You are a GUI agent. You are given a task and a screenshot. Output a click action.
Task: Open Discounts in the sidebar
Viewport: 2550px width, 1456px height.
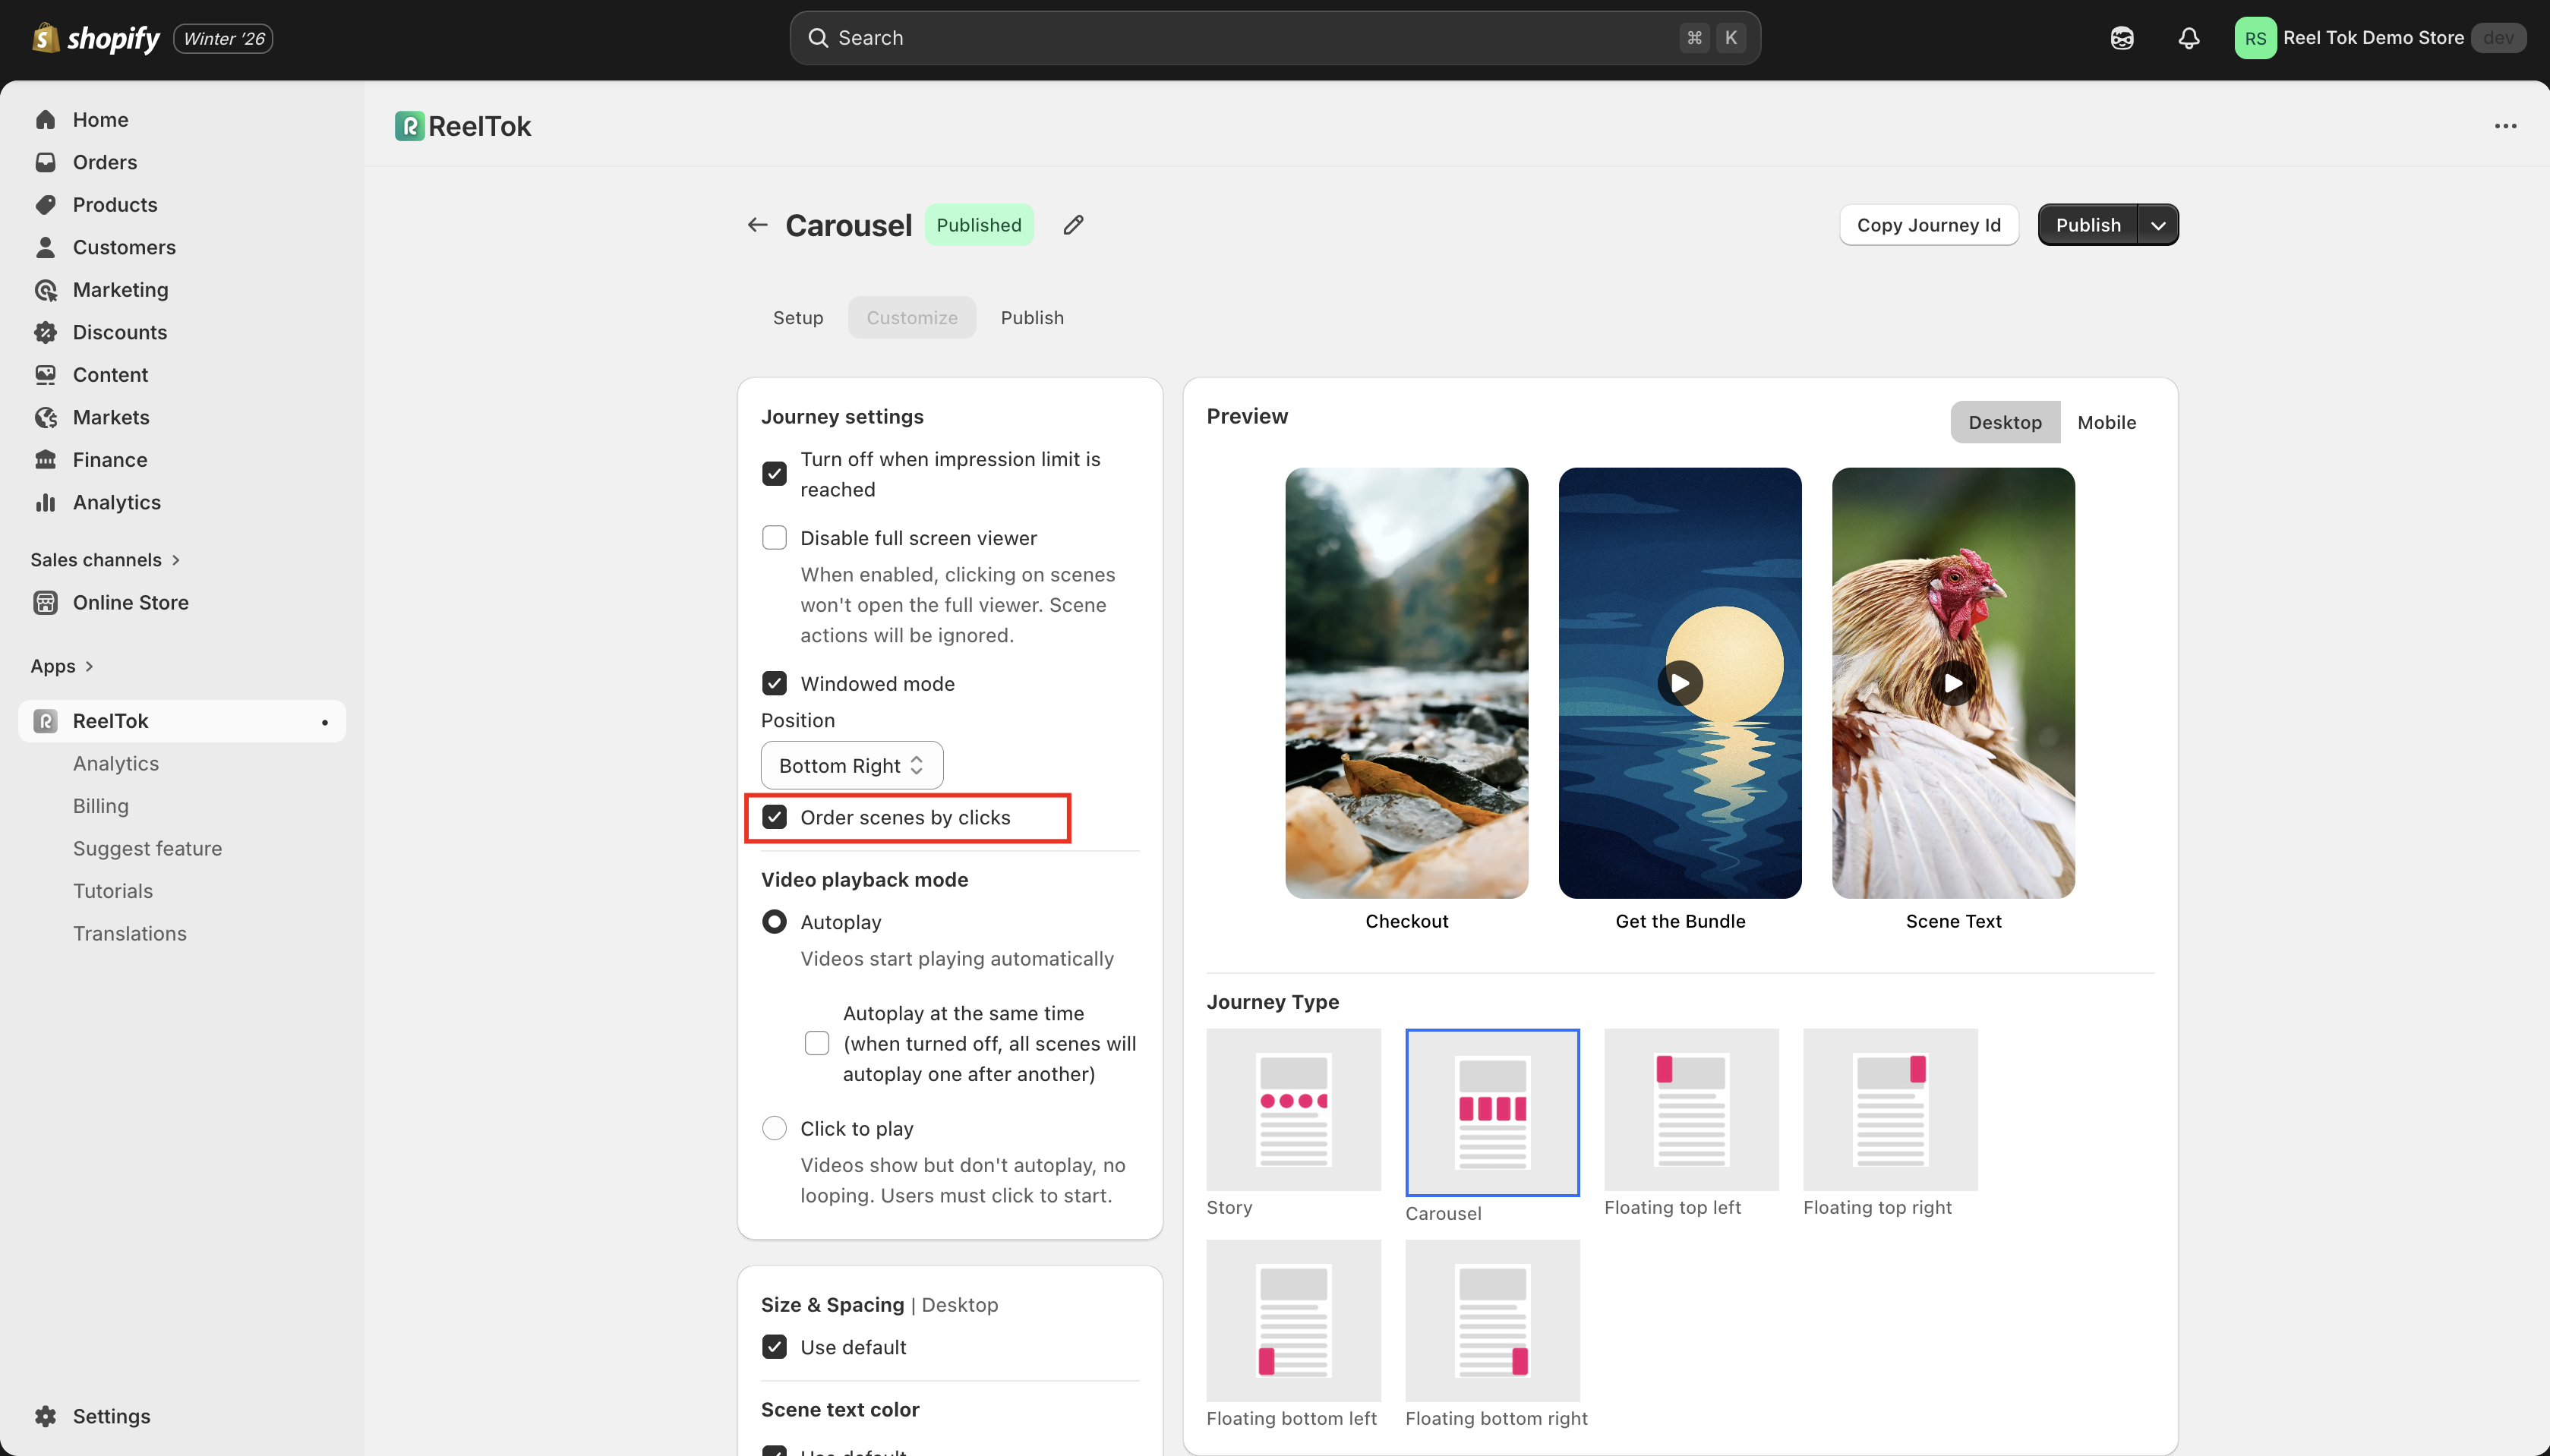(x=120, y=332)
